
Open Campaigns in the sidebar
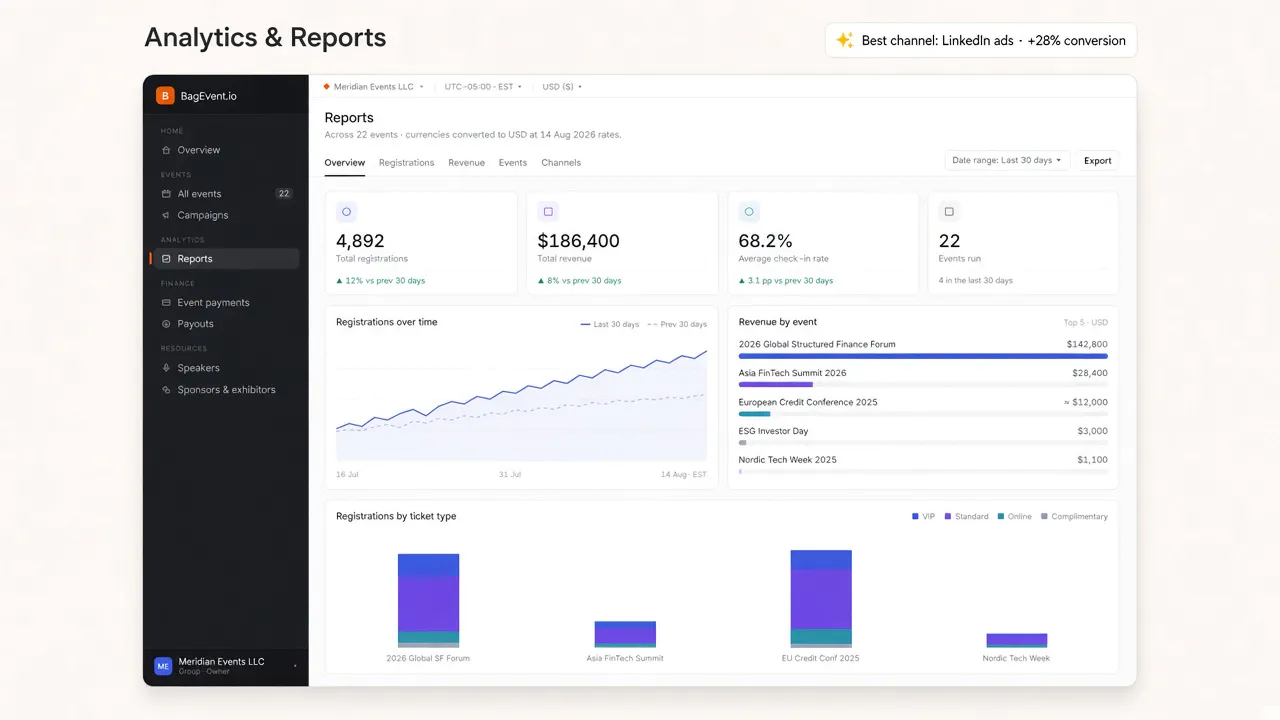pos(226,215)
